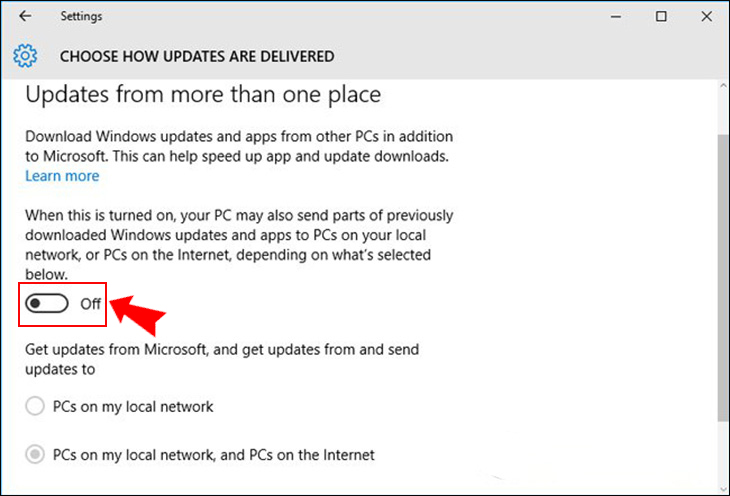Image resolution: width=730 pixels, height=496 pixels.
Task: Open the Learn more link
Action: click(x=62, y=176)
